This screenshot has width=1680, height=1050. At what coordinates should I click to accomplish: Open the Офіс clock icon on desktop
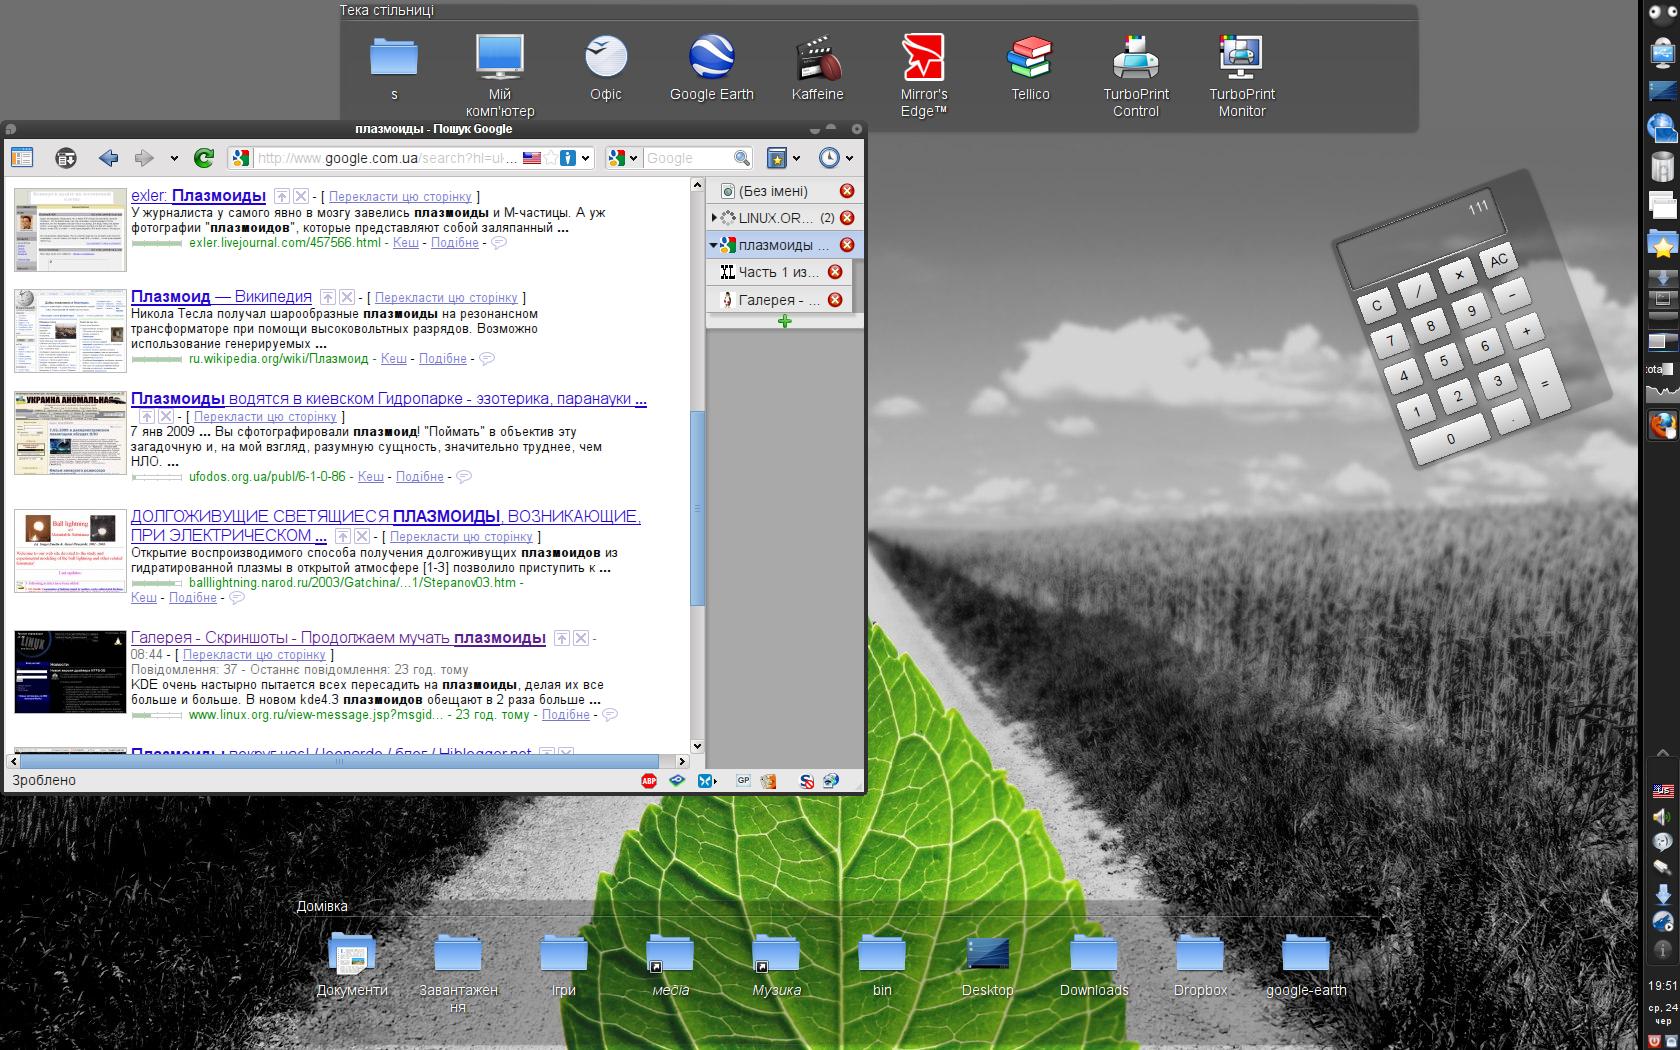[x=606, y=68]
